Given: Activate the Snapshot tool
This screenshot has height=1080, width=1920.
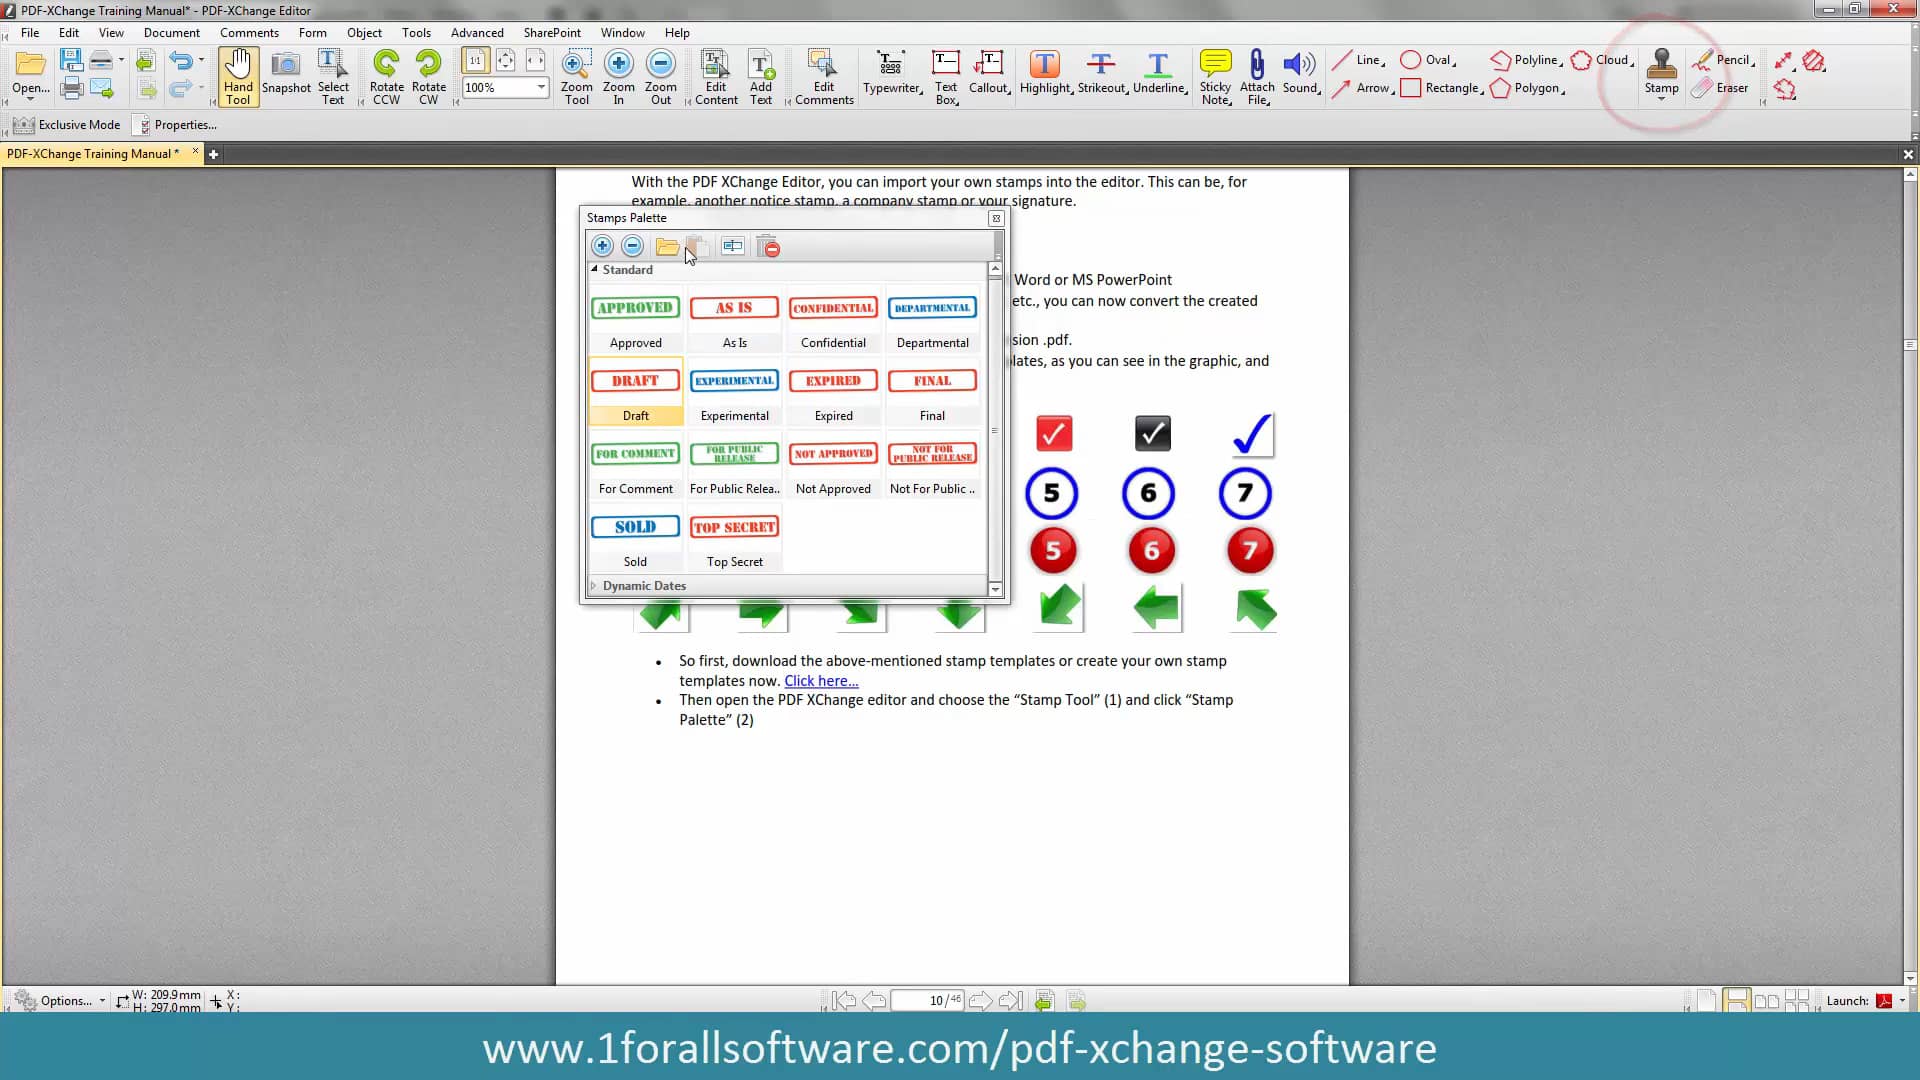Looking at the screenshot, I should pos(286,77).
